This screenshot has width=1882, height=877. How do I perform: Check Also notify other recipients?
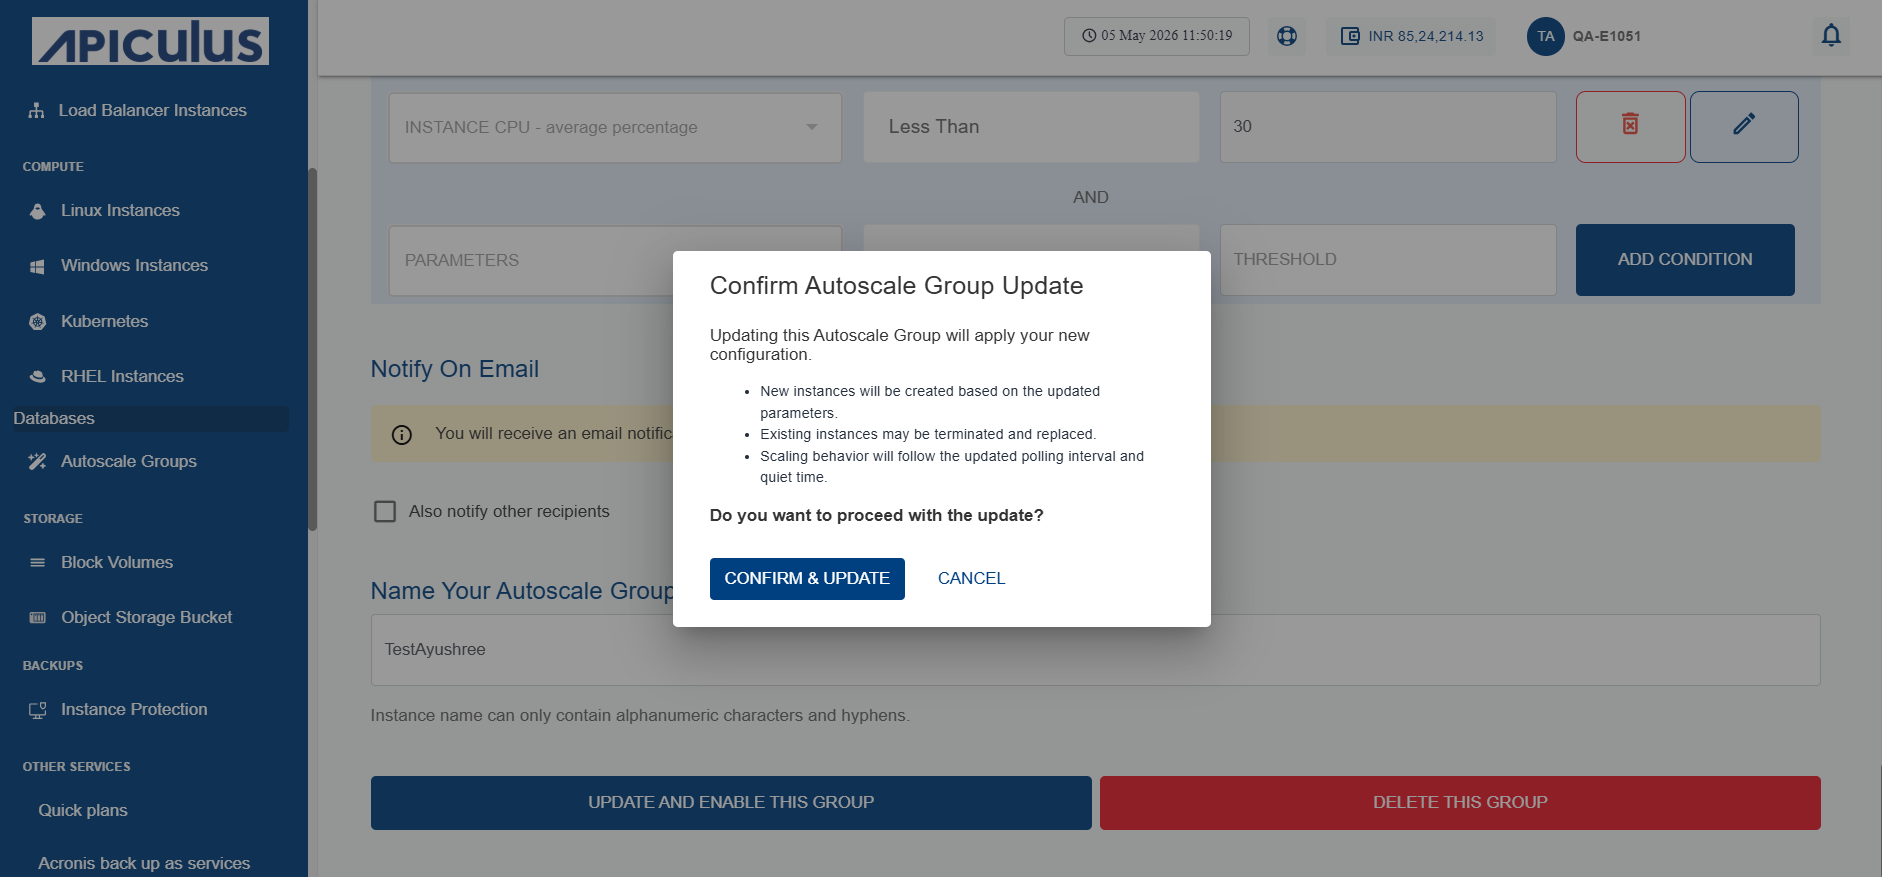tap(385, 512)
